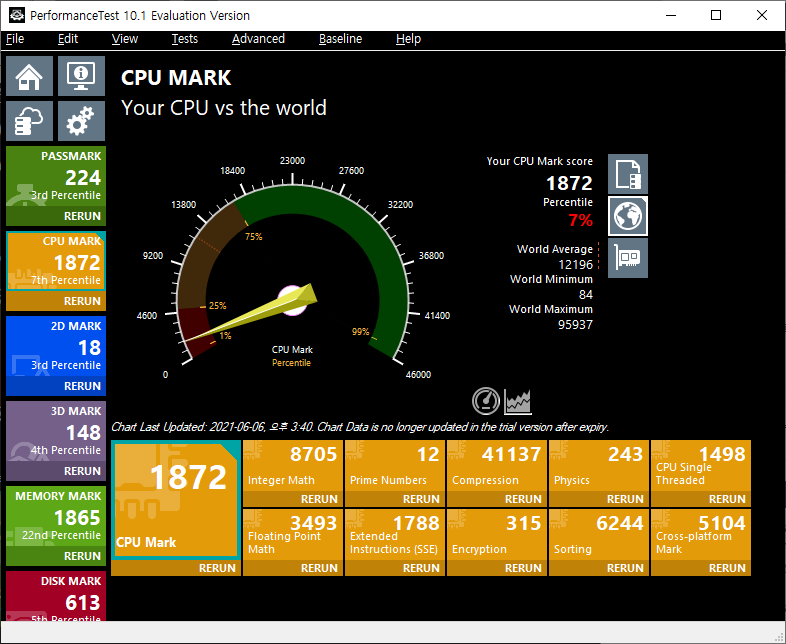Screen dimensions: 786x644
Task: Rerun the Extended Instructions (SSE) test
Action: [x=395, y=568]
